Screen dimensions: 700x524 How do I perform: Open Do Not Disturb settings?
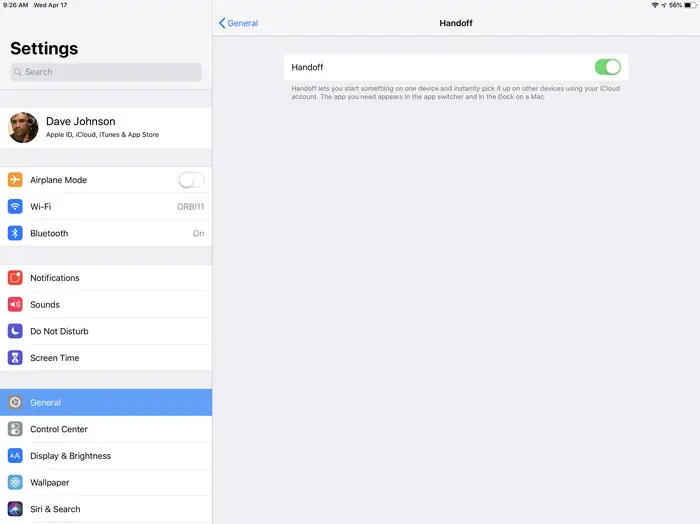point(106,331)
